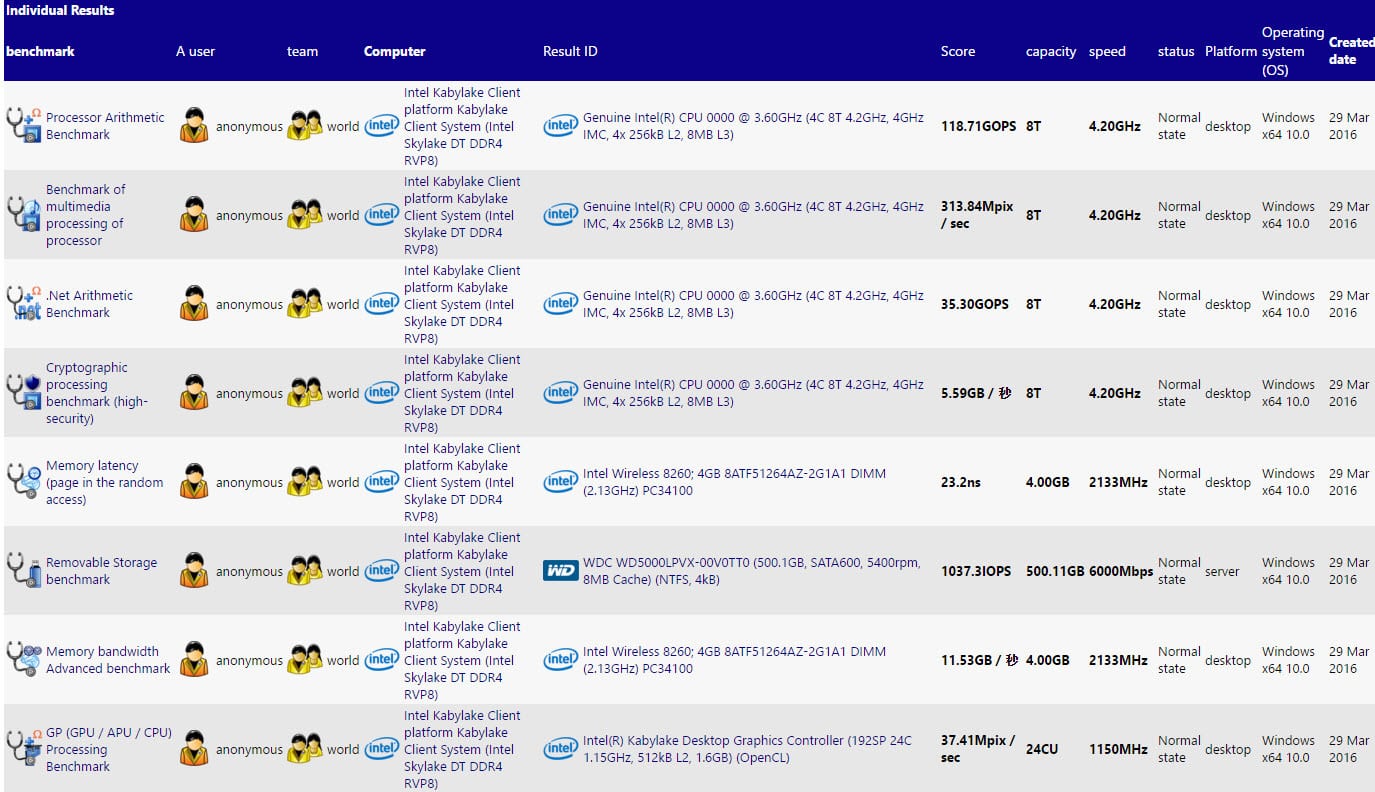Viewport: 1375px width, 792px height.
Task: Click the Processor Arithmetic Benchmark stethoscope icon
Action: point(24,126)
